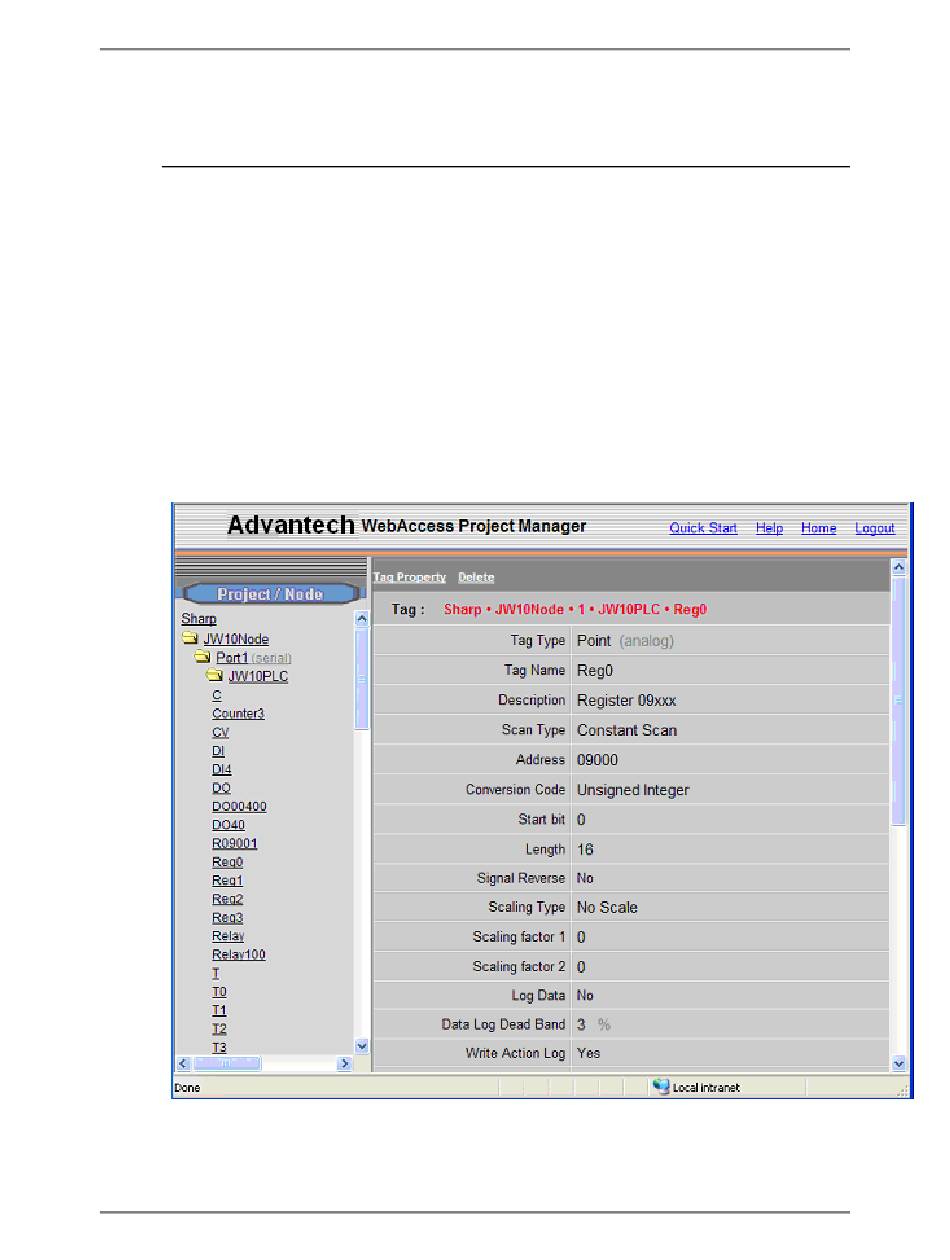
Task: Click the Tag Name value Reg0
Action: (x=593, y=670)
